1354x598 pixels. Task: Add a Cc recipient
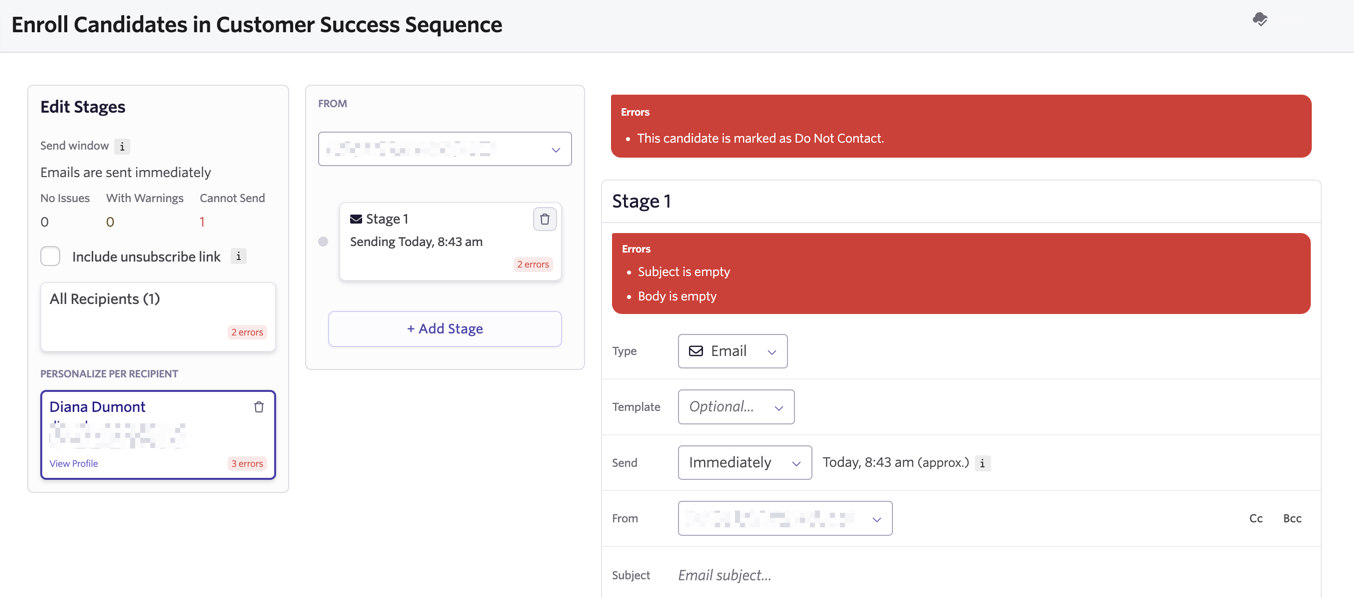(x=1256, y=518)
